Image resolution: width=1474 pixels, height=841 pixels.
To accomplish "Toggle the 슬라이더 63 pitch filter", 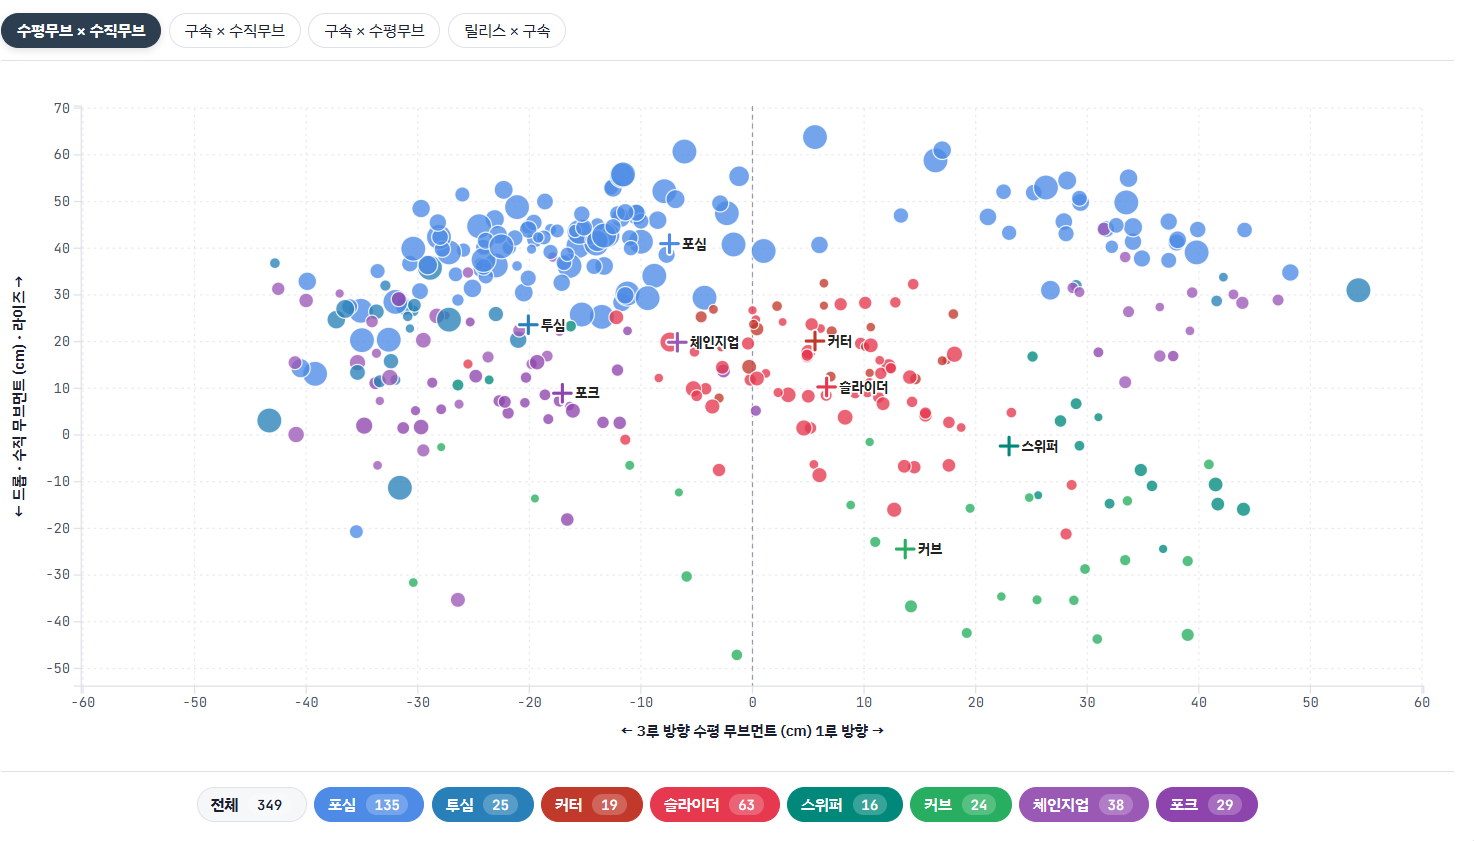I will 714,805.
